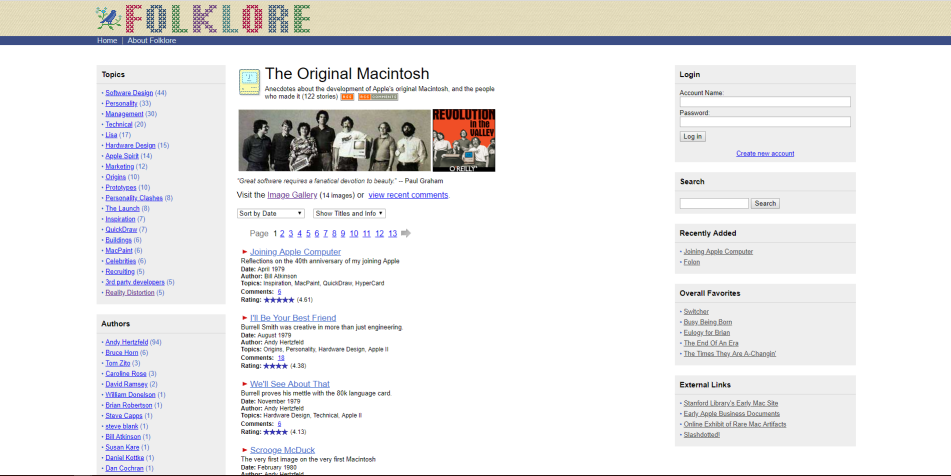Go to page 2 of stories
Screen dimensions: 951x476
tap(282, 233)
